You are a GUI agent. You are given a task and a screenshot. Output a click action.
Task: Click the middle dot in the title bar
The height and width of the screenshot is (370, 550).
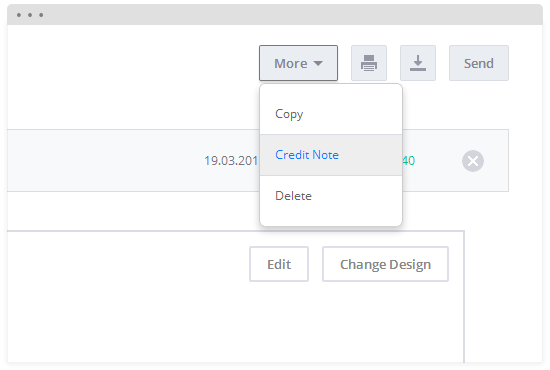coord(30,15)
